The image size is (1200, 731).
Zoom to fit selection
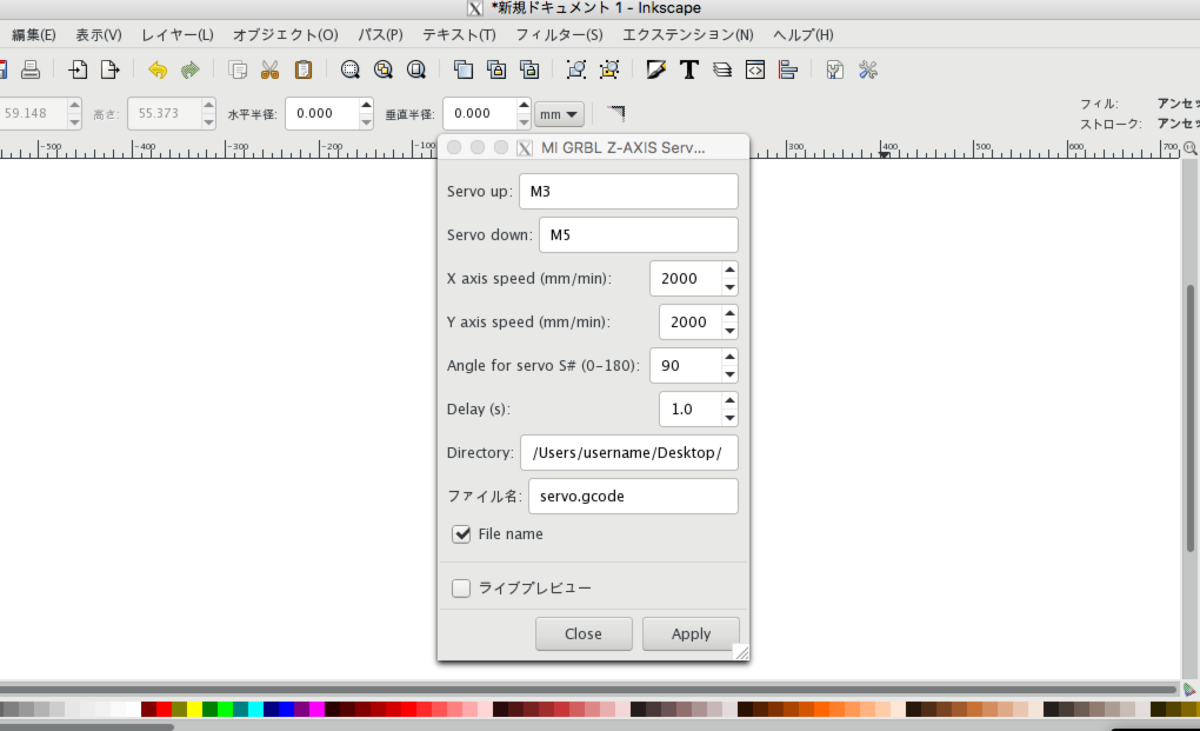tap(350, 70)
